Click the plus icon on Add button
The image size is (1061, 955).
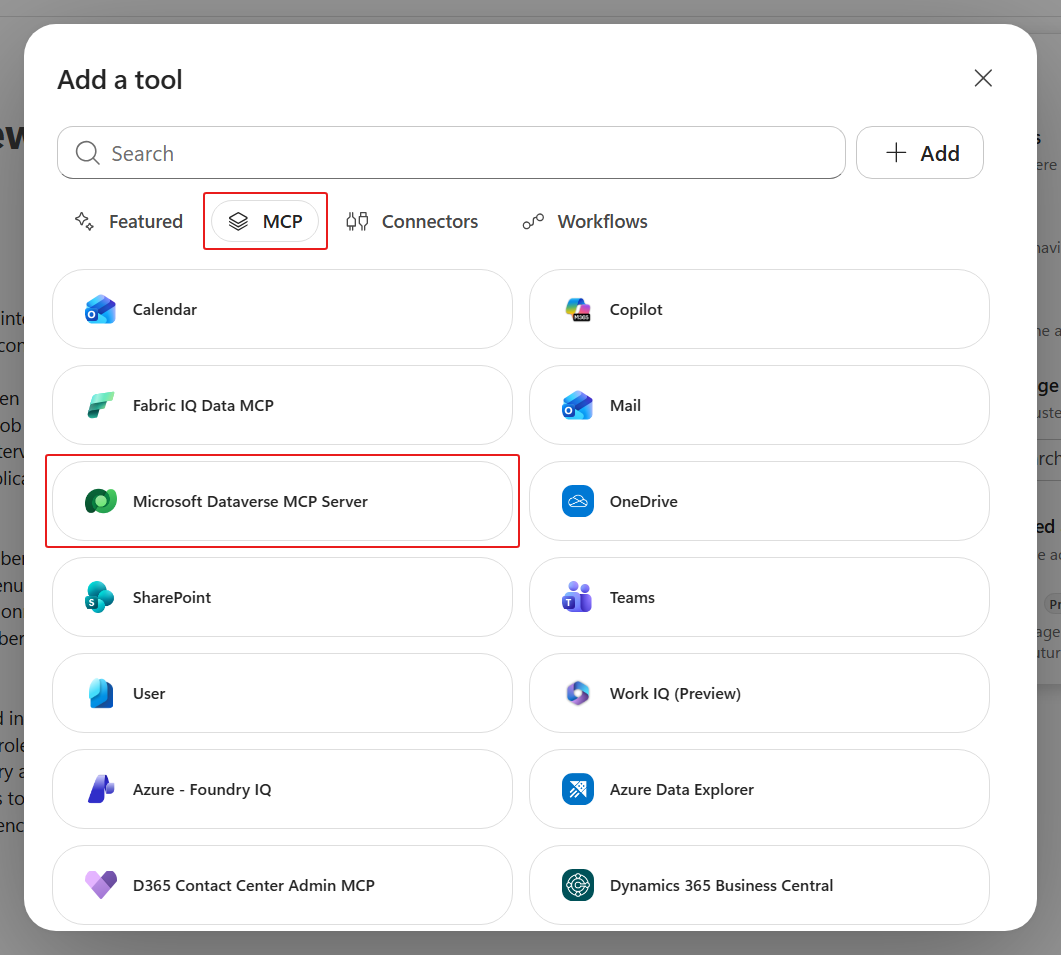(896, 152)
